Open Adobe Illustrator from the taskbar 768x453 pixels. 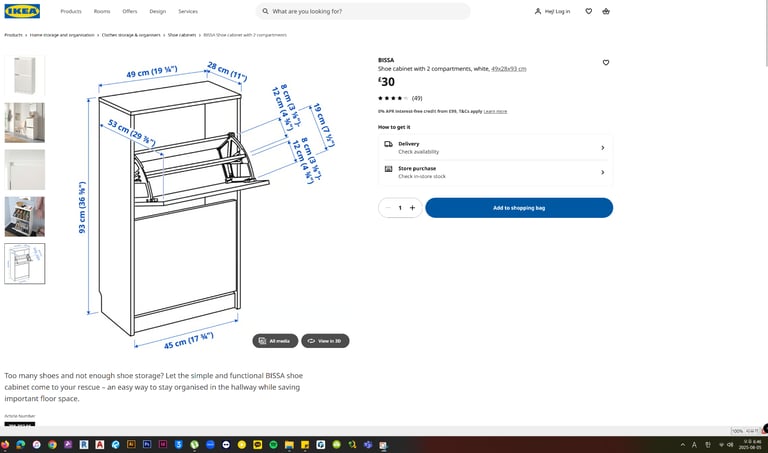pyautogui.click(x=131, y=444)
